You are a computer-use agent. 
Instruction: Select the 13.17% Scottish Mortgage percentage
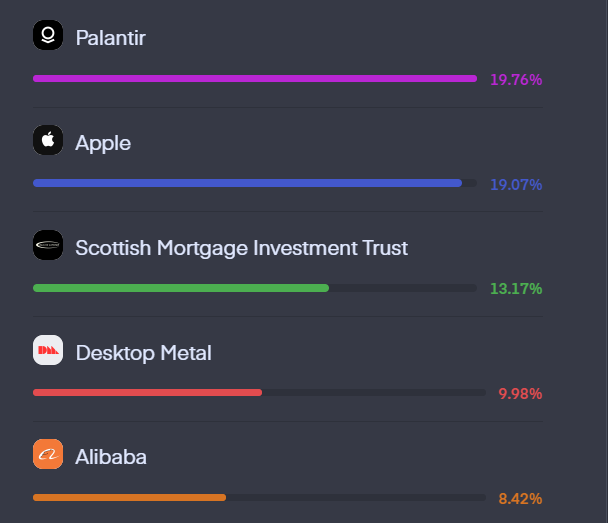tap(516, 289)
